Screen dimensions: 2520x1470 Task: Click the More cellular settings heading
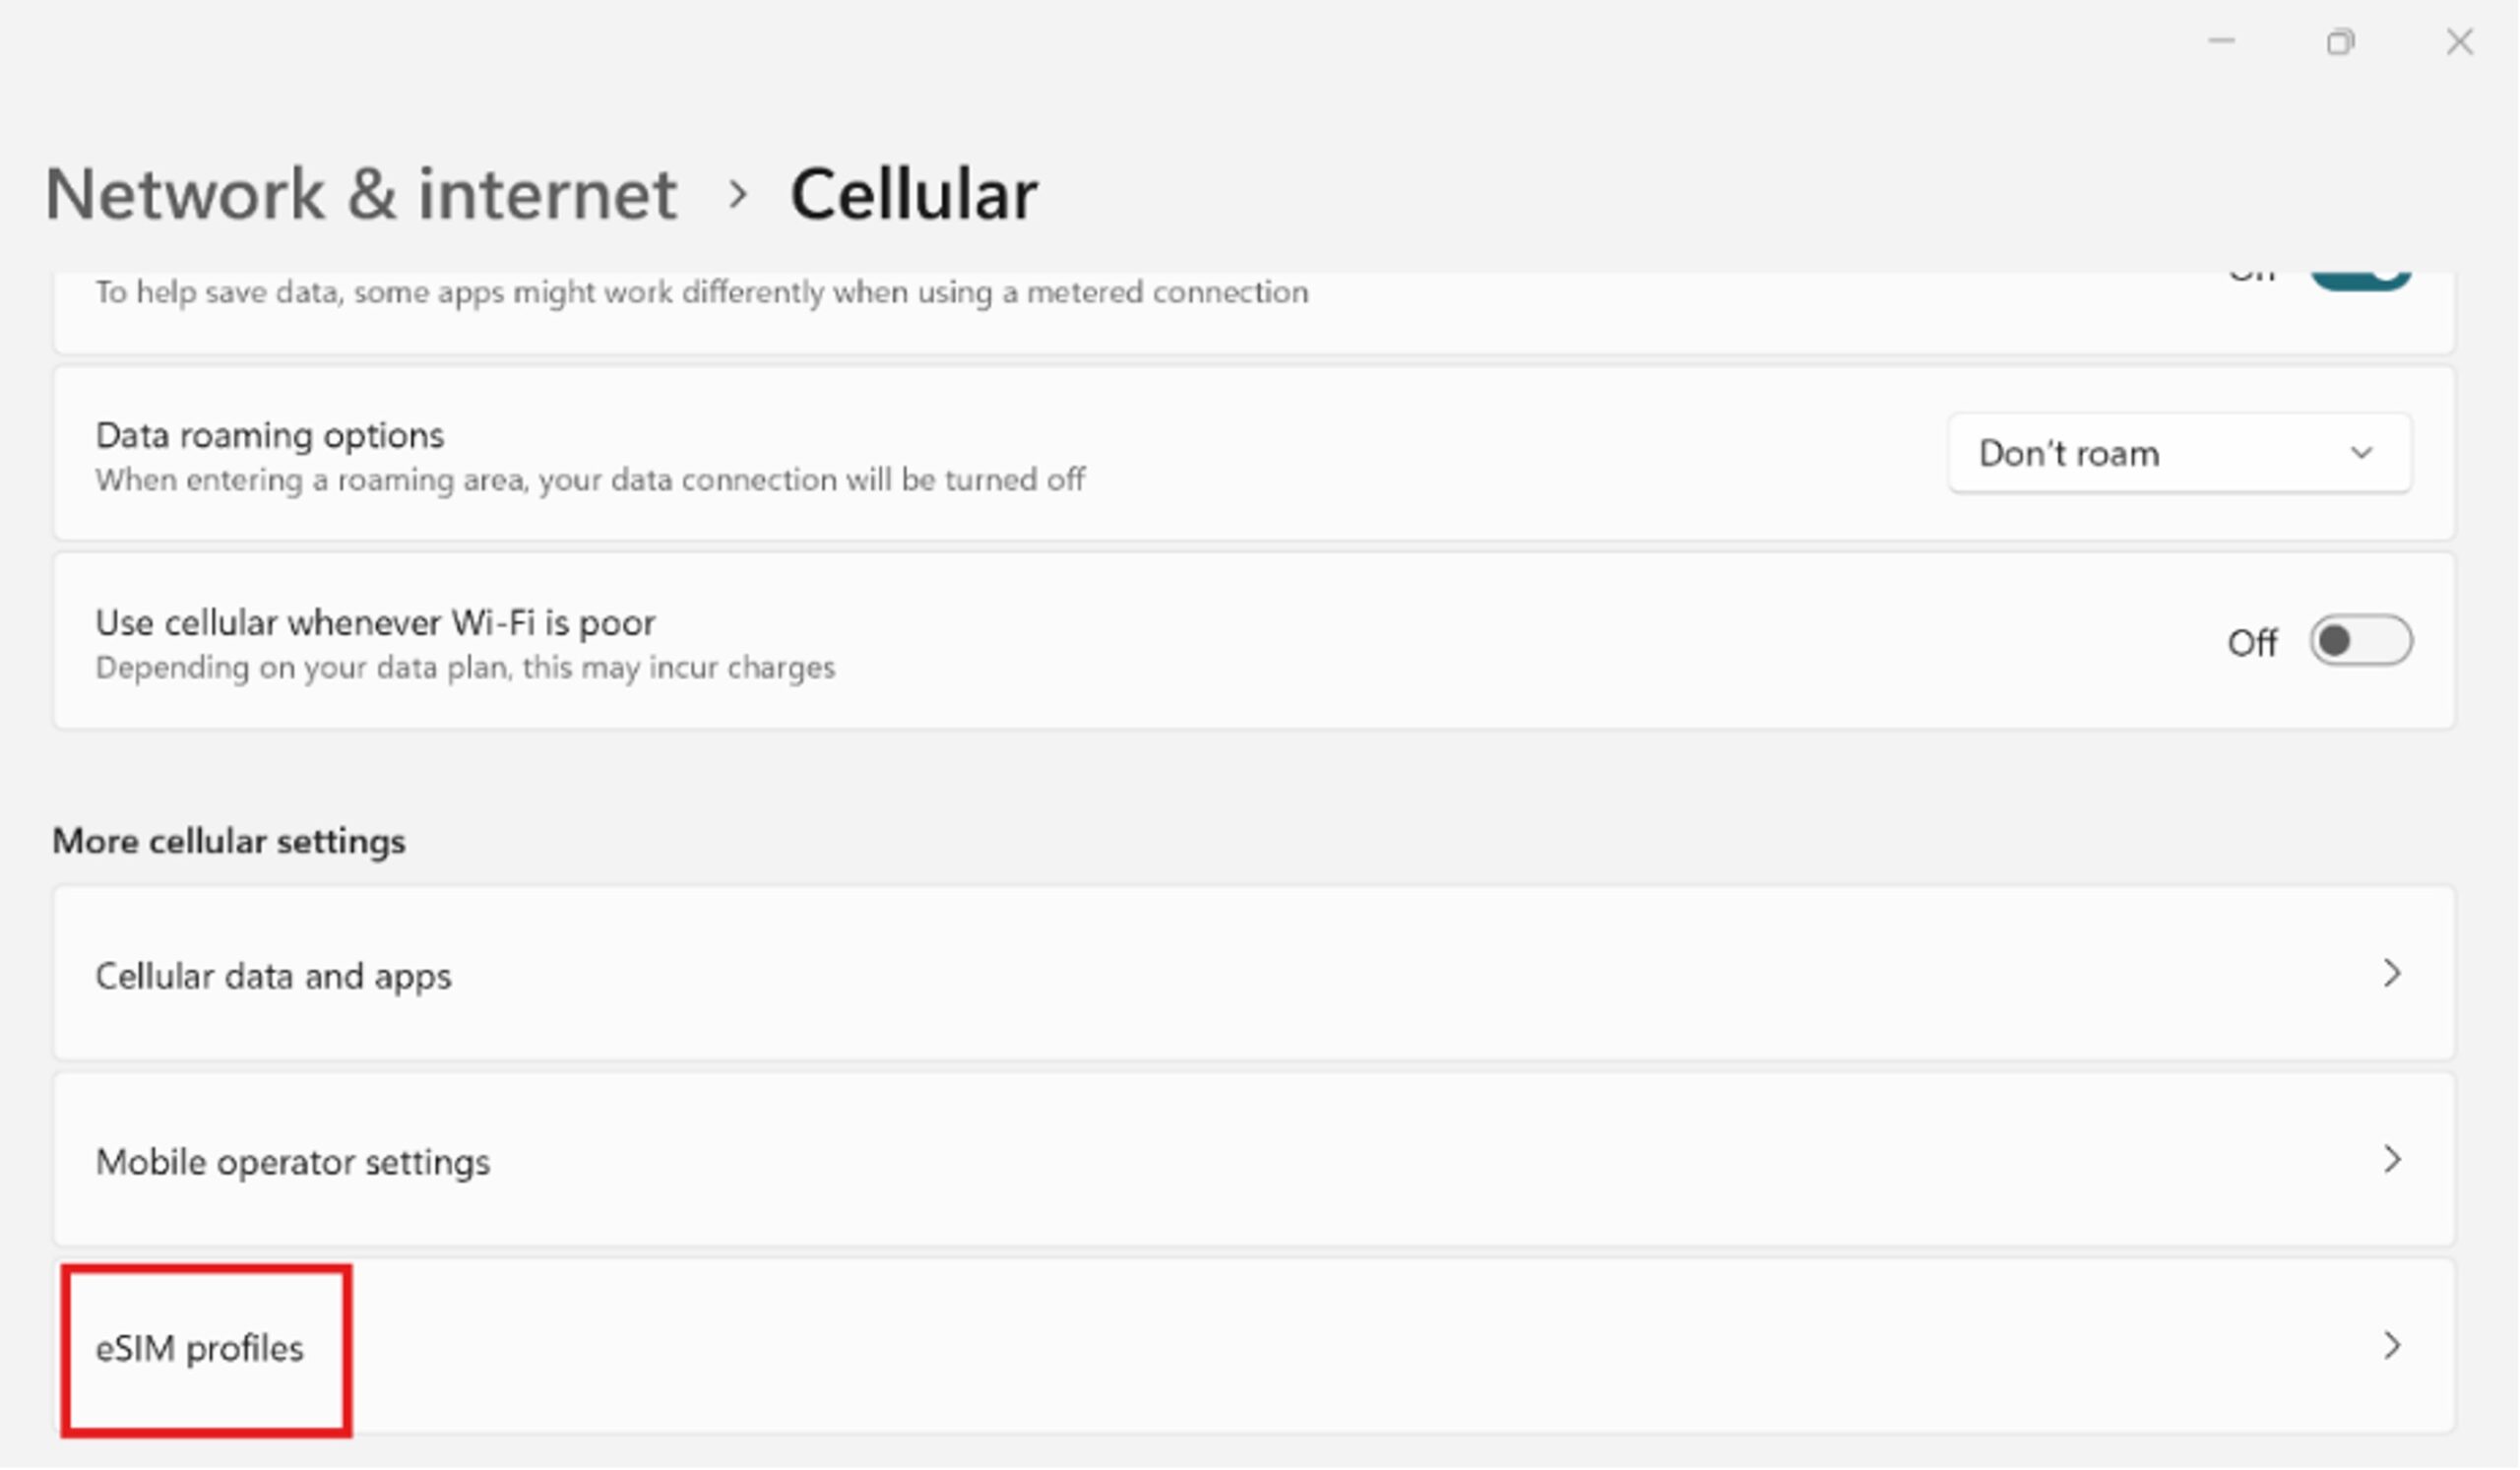pyautogui.click(x=229, y=842)
